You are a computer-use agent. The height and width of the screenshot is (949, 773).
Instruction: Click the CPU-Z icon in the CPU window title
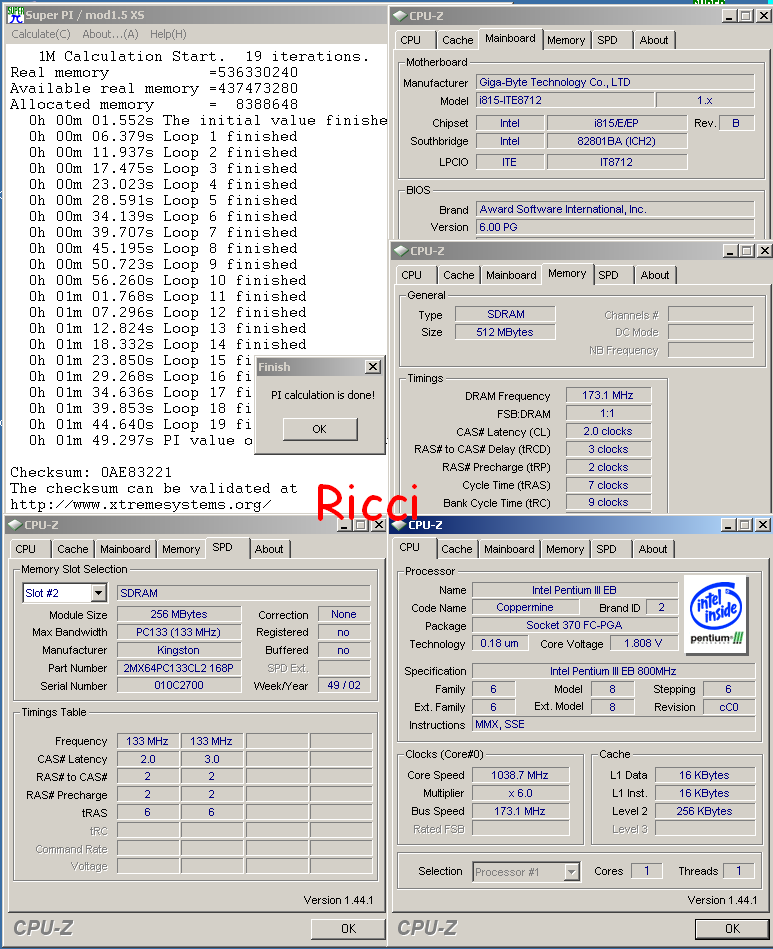click(x=399, y=525)
